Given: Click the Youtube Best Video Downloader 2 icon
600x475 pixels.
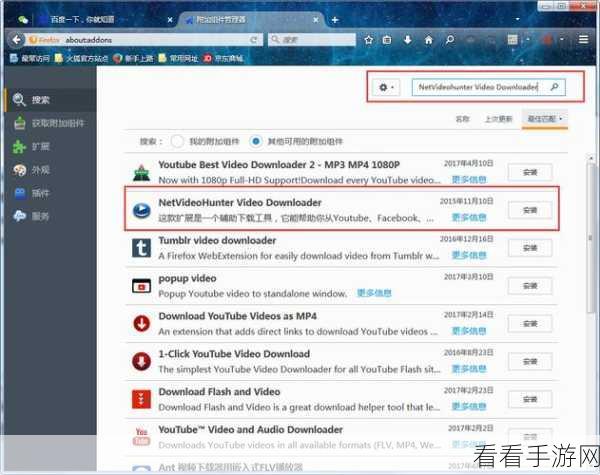Looking at the screenshot, I should click(142, 173).
